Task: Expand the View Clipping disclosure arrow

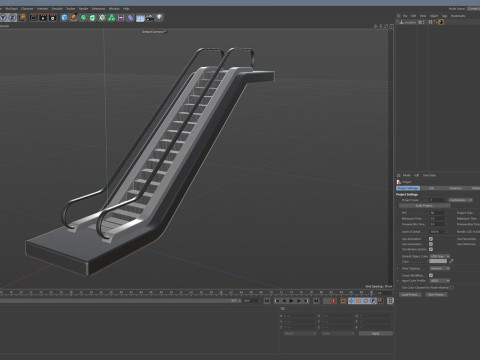Action: click(x=397, y=268)
